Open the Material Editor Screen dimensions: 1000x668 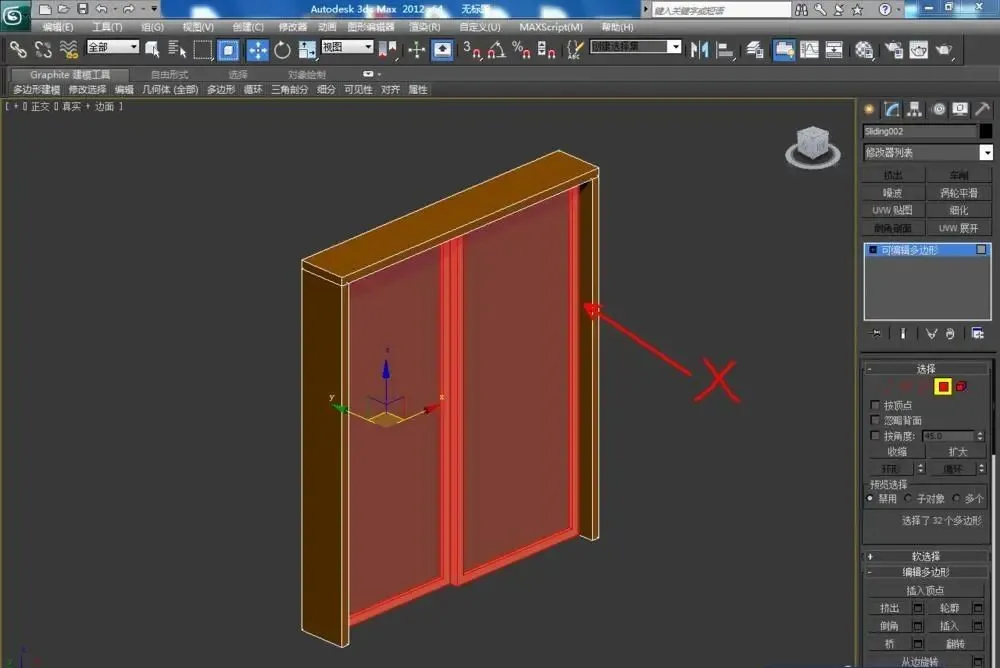(x=864, y=50)
